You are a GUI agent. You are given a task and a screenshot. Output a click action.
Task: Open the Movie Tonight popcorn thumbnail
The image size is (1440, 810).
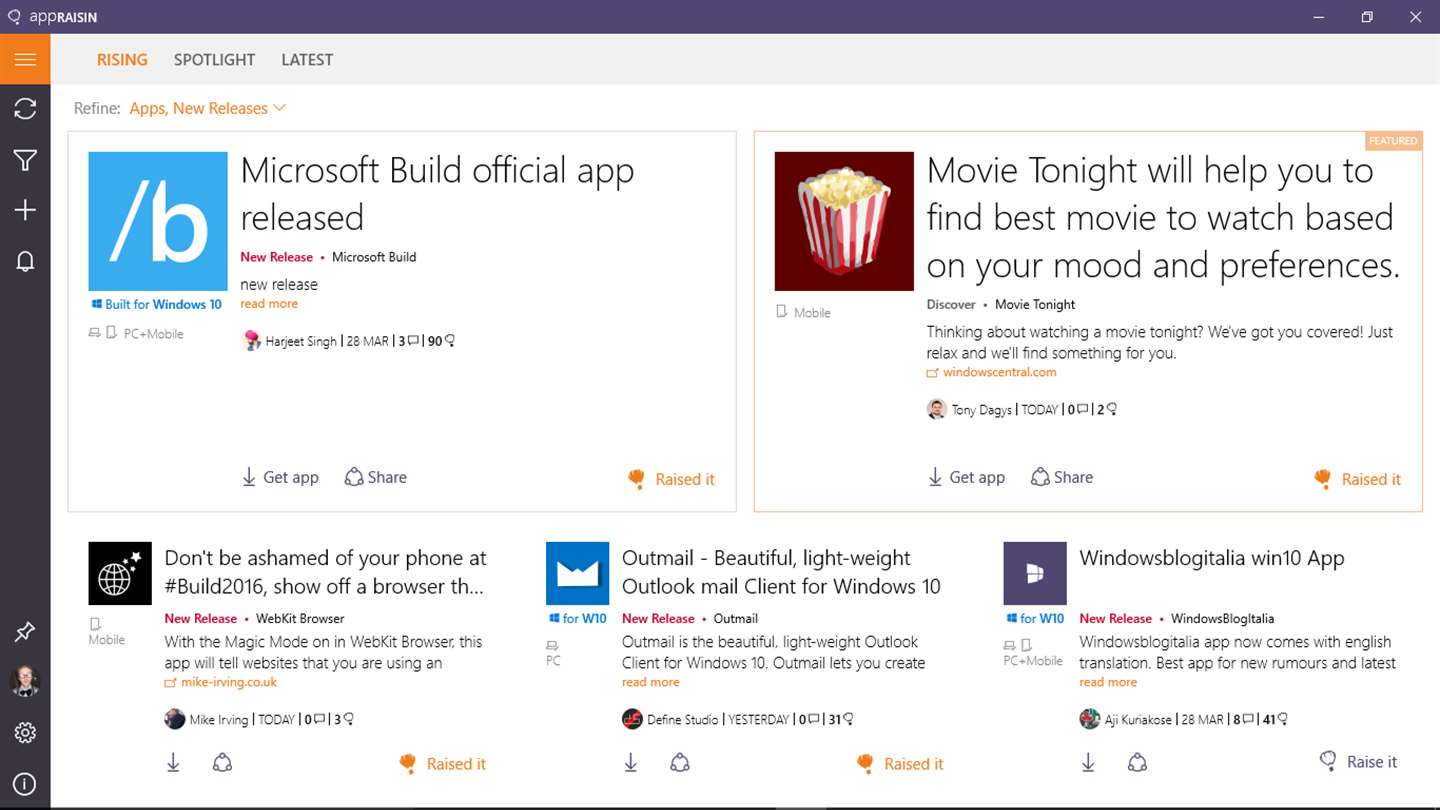tap(844, 221)
